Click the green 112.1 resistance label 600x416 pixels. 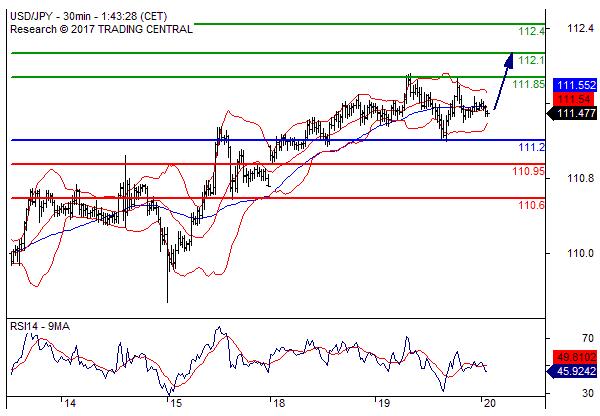pos(531,60)
